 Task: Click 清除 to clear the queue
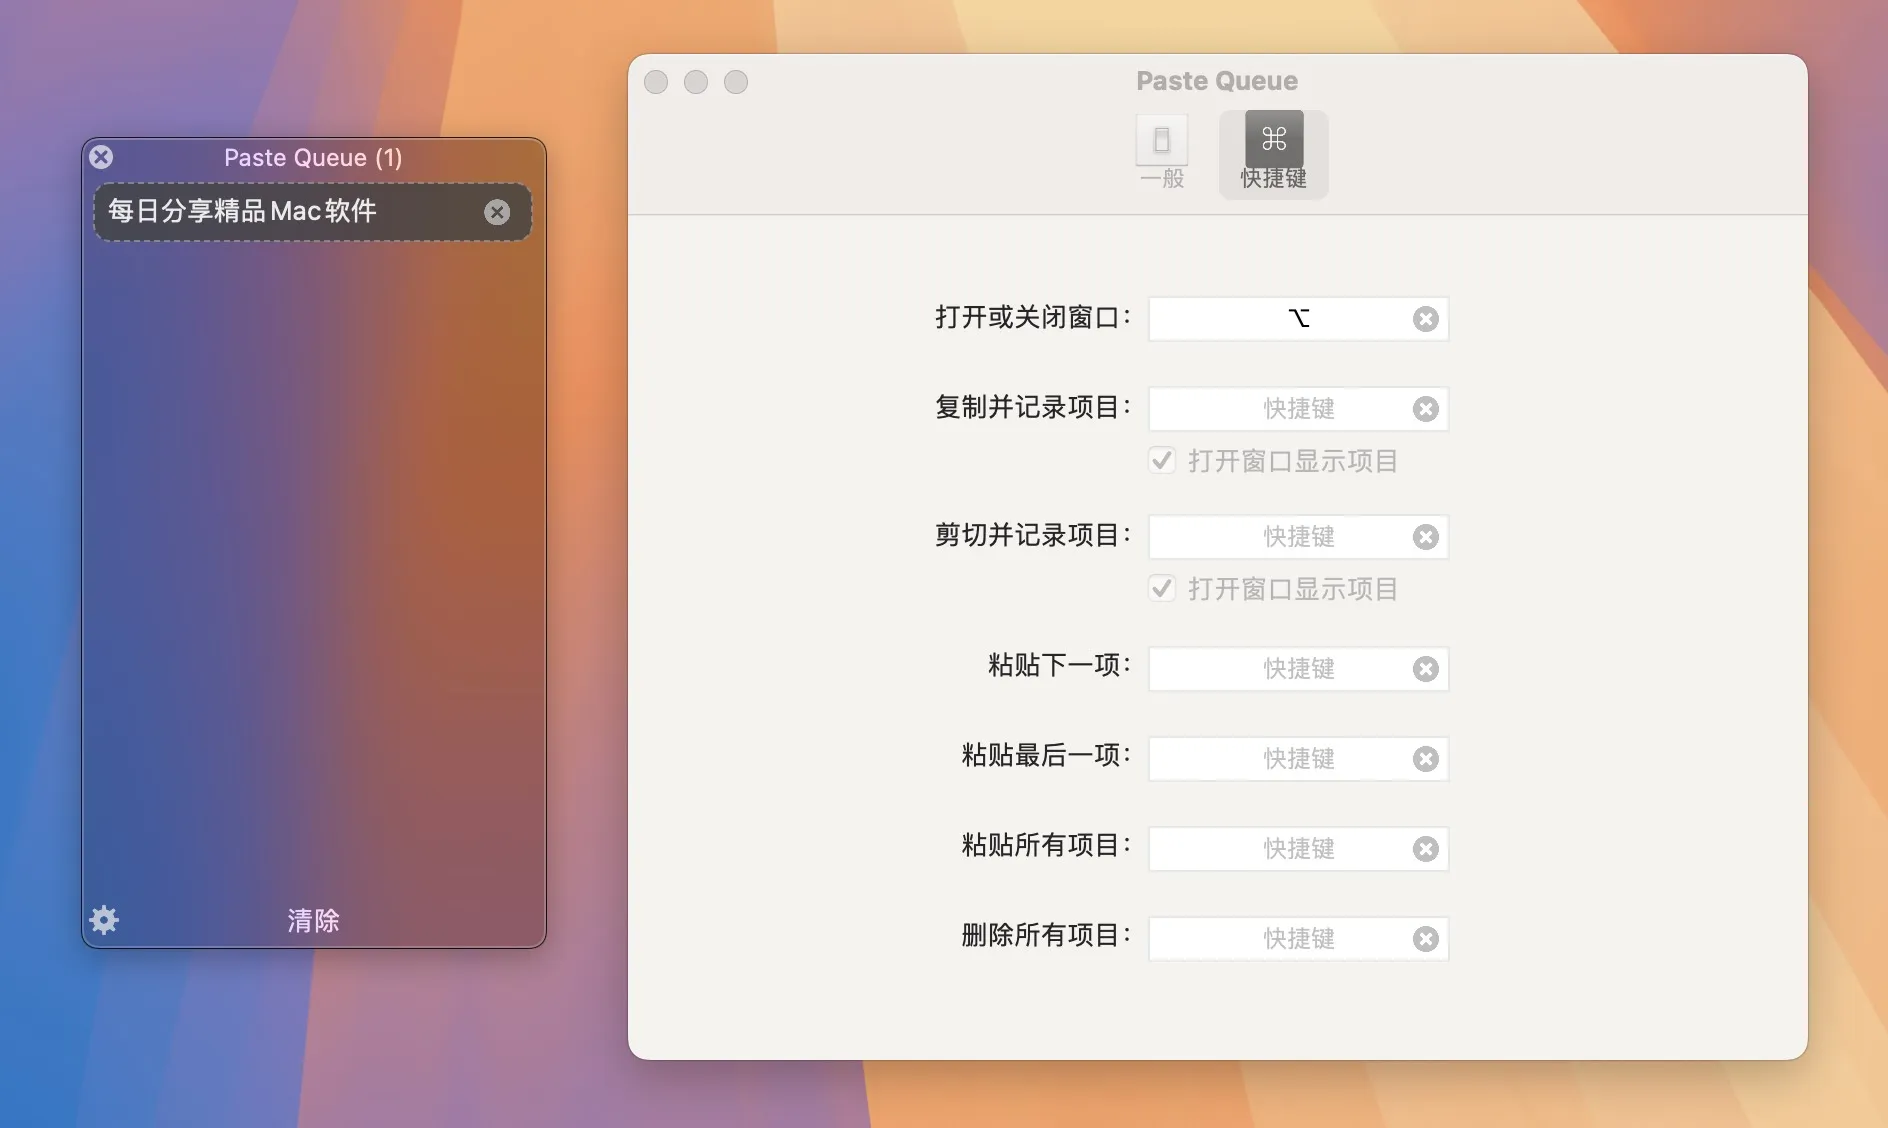(x=313, y=920)
